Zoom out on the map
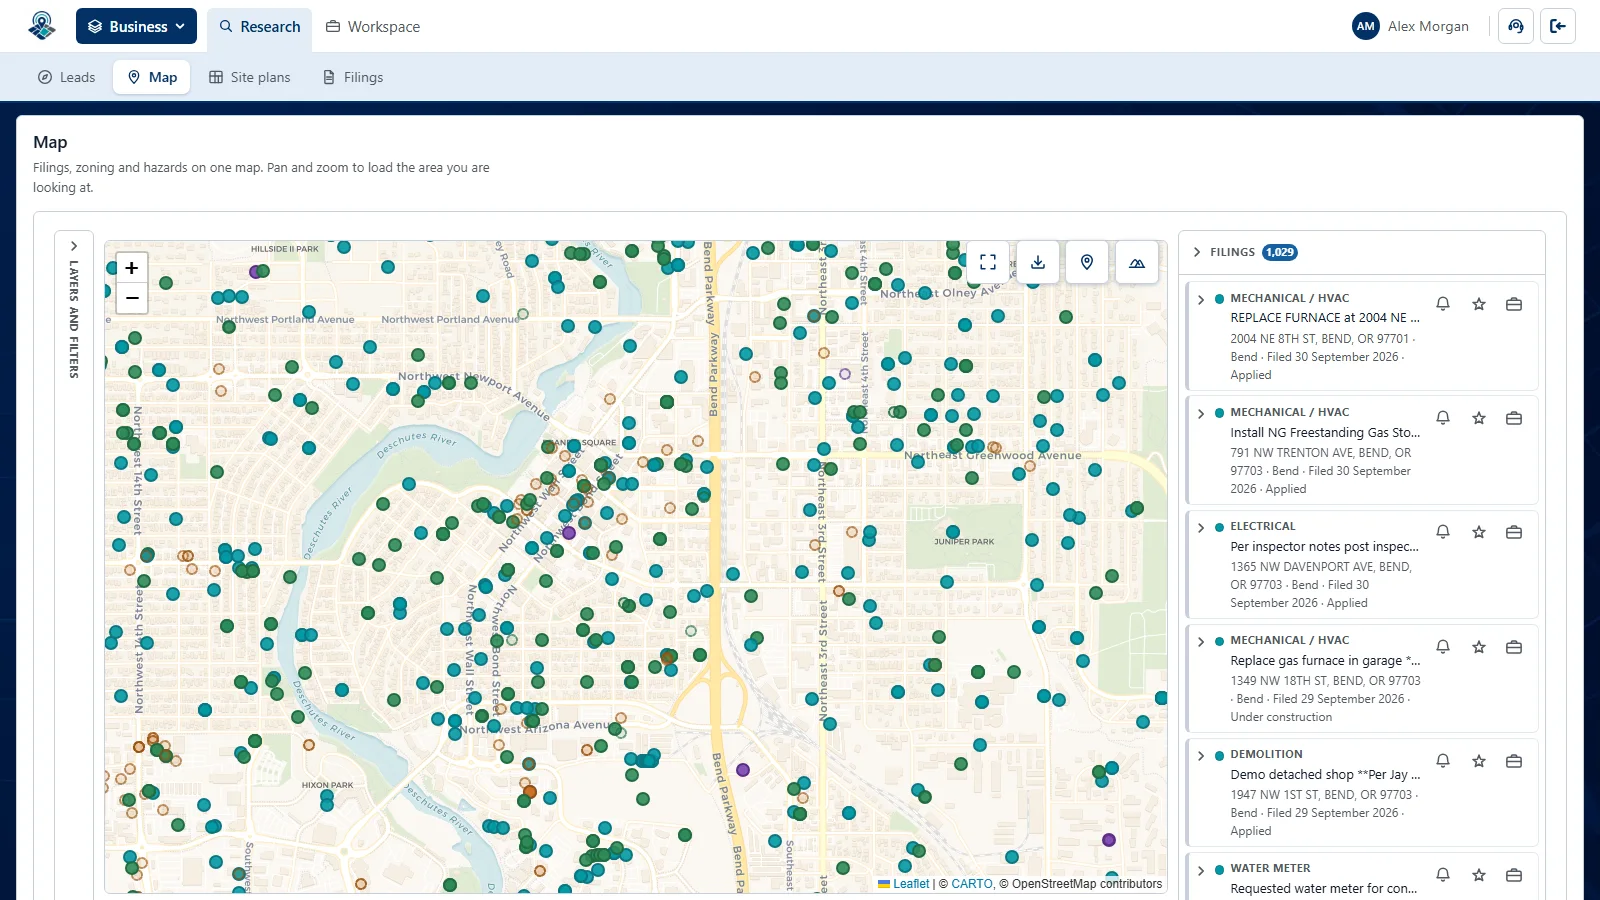1600x900 pixels. click(x=132, y=298)
